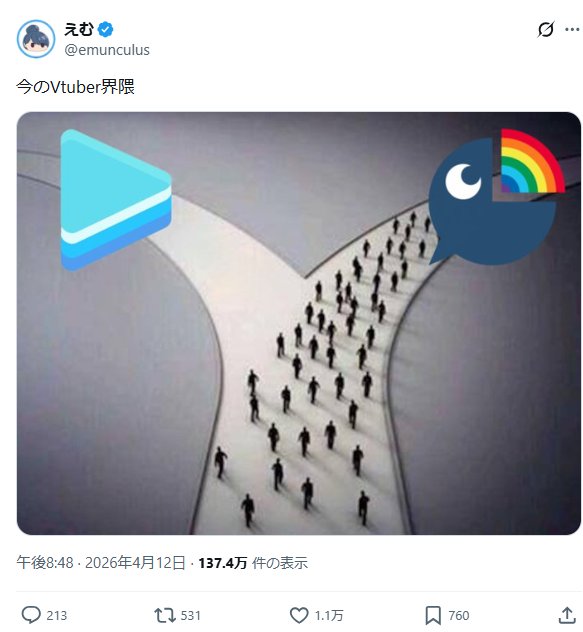The width and height of the screenshot is (583, 632).
Task: Click the rainbow speech bubble logo
Action: click(497, 197)
